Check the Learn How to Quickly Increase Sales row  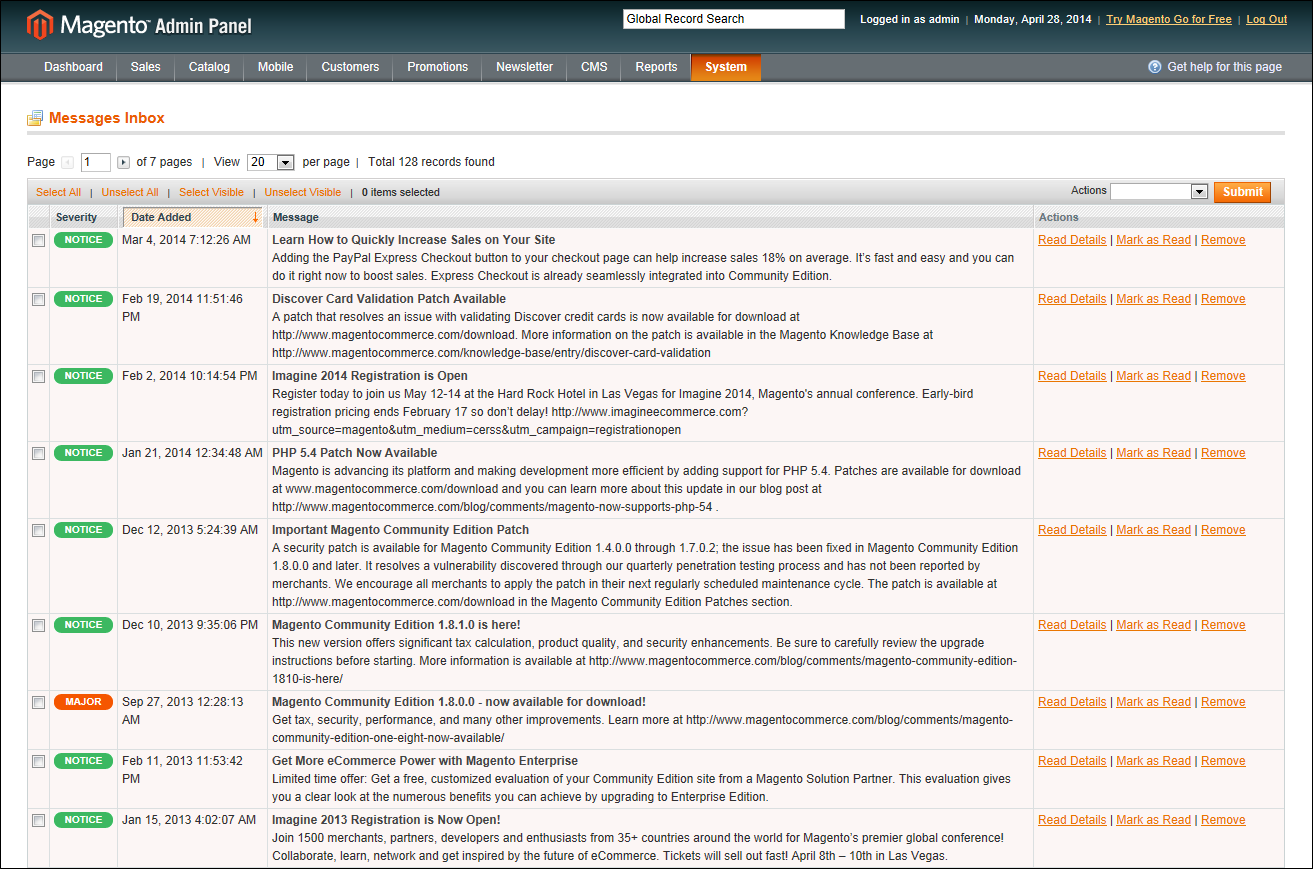[38, 241]
